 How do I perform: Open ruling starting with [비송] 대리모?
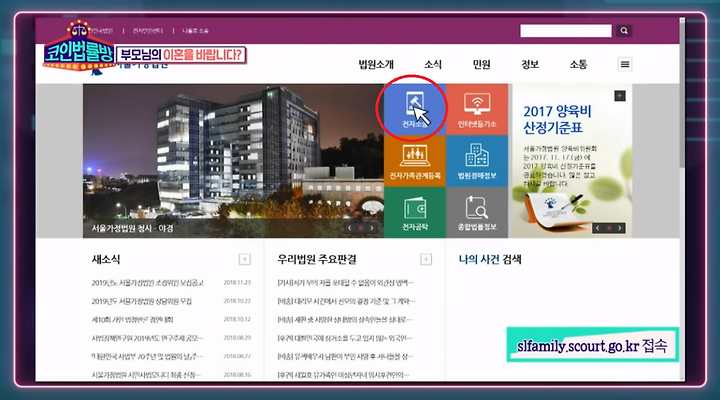coord(346,301)
